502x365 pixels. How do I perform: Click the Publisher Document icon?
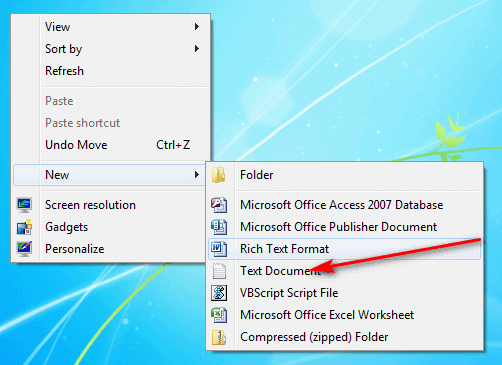(219, 227)
